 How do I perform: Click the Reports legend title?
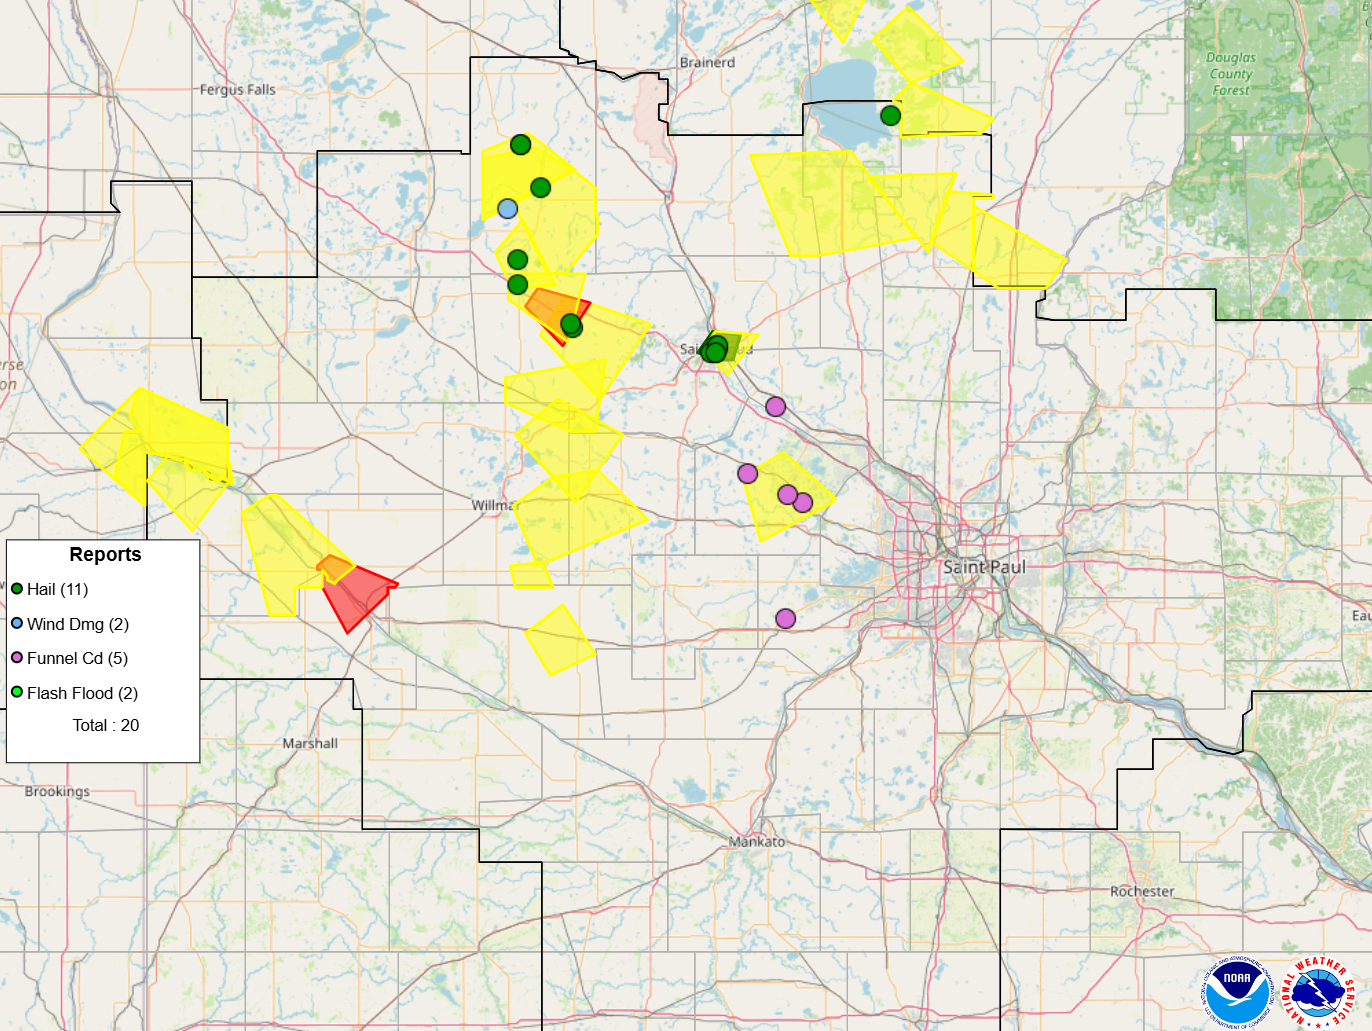click(105, 554)
